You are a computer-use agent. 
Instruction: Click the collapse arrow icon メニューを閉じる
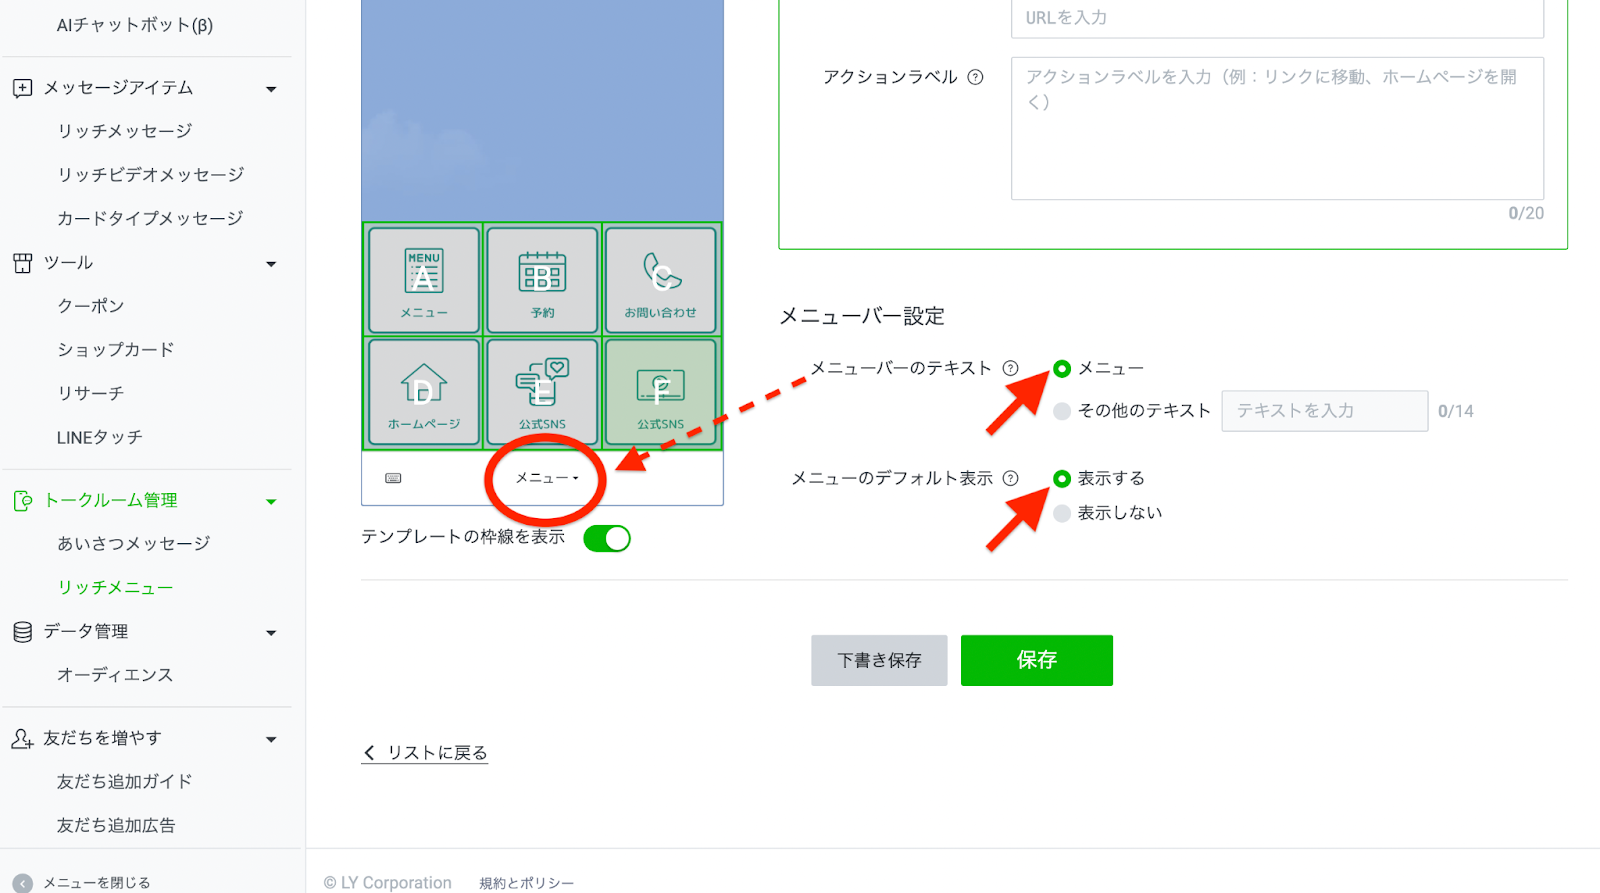[x=23, y=883]
